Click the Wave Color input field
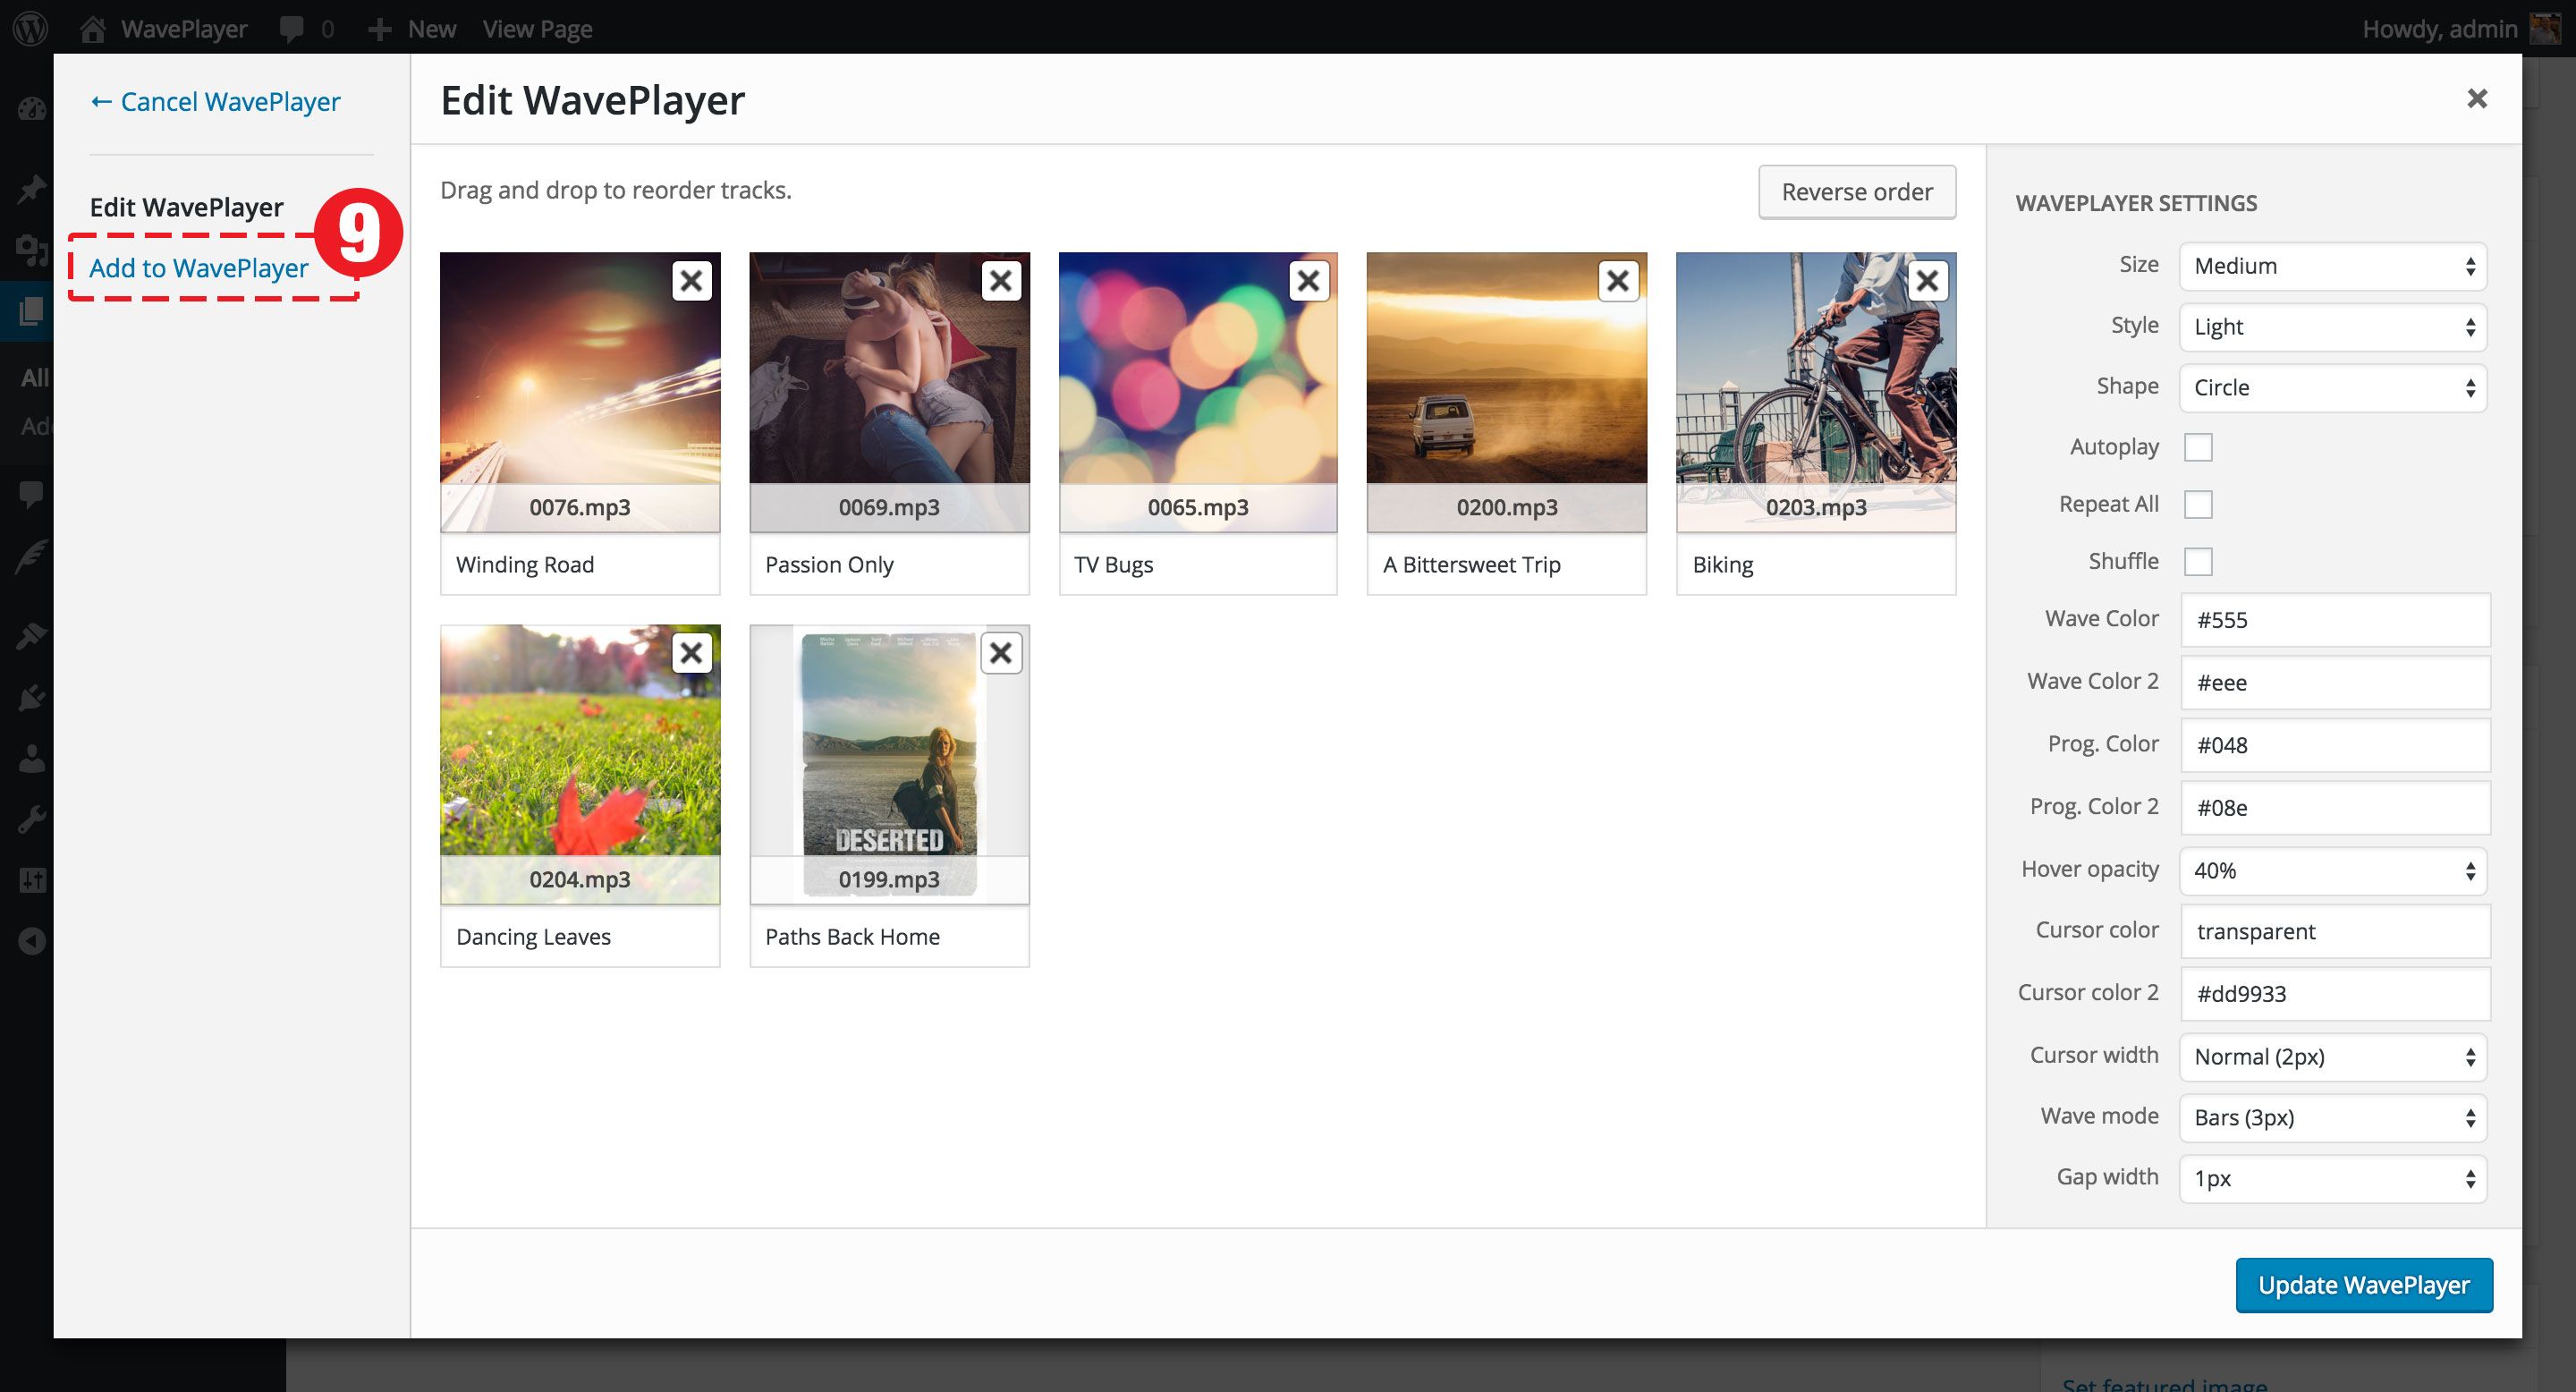 2334,619
